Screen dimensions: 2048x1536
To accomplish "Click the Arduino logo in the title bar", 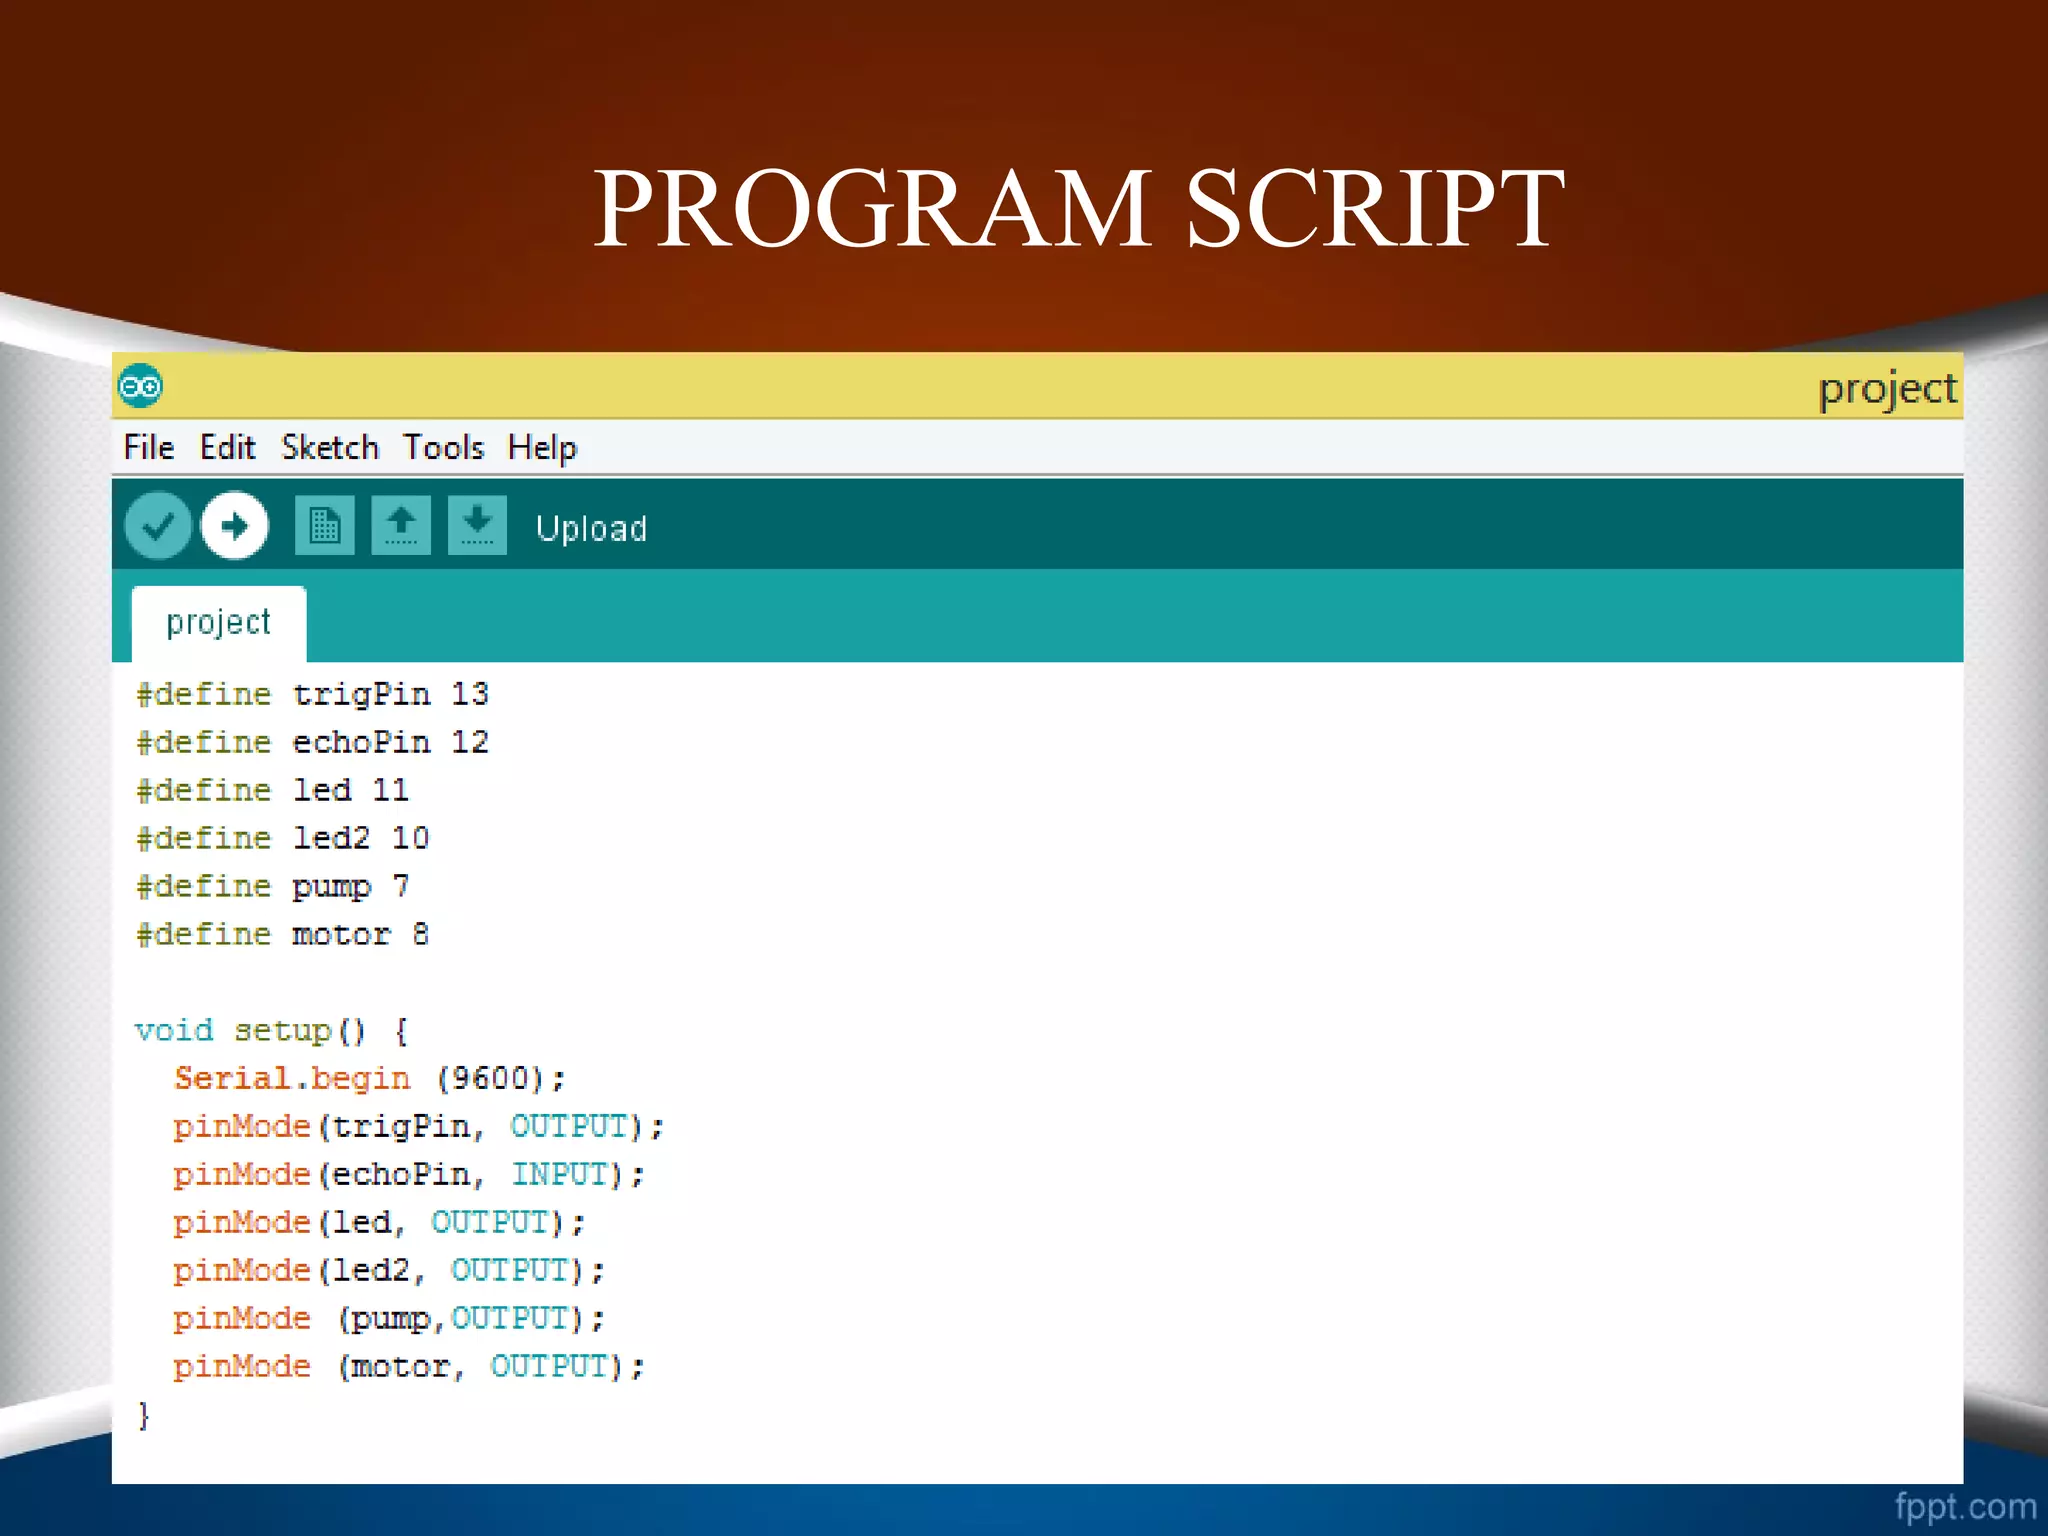I will [x=140, y=386].
